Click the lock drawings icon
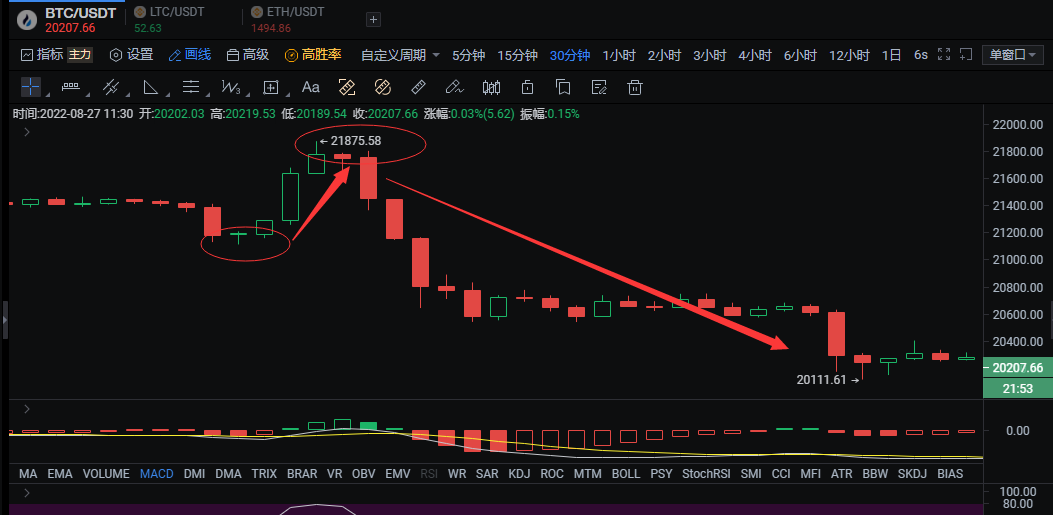 527,87
